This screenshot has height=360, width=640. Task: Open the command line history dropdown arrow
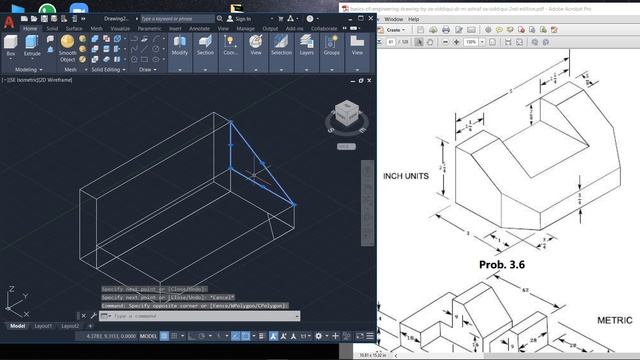coord(297,316)
